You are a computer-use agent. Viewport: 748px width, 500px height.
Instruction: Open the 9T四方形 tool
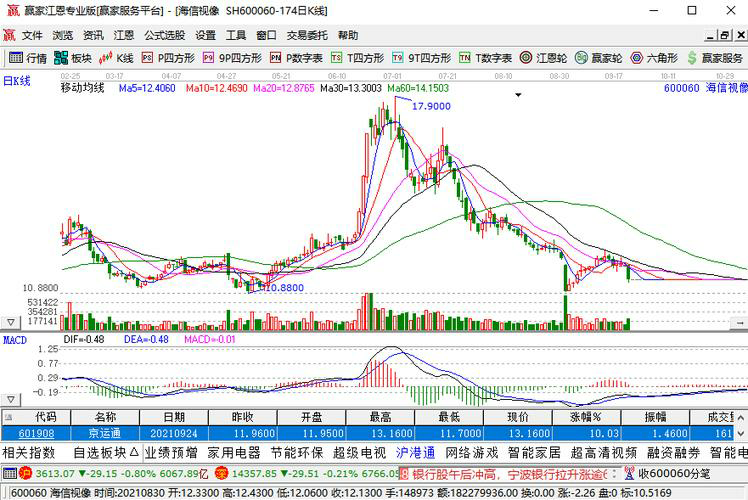(x=421, y=58)
